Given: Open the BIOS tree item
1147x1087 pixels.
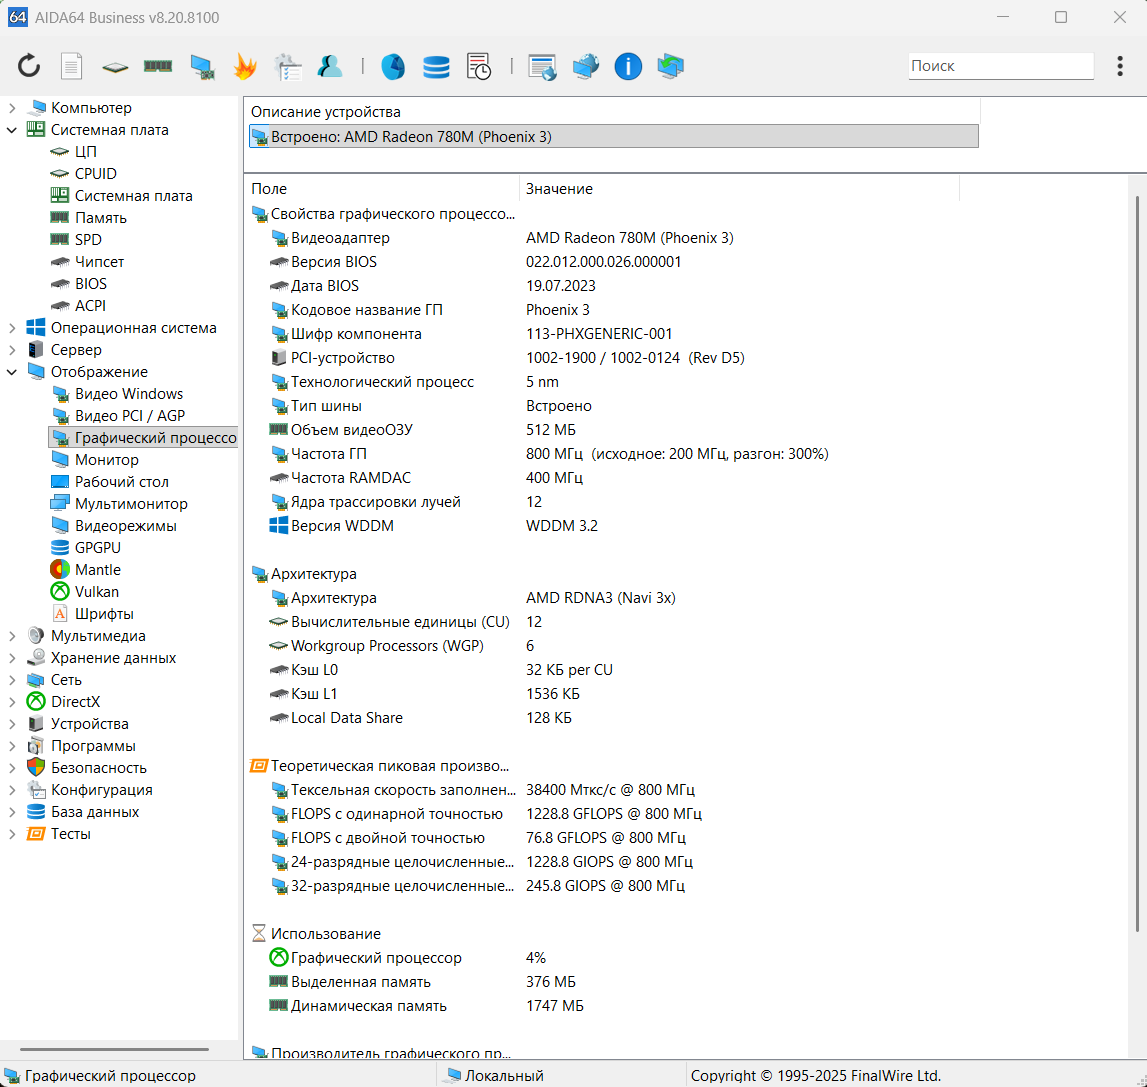Looking at the screenshot, I should pyautogui.click(x=91, y=283).
